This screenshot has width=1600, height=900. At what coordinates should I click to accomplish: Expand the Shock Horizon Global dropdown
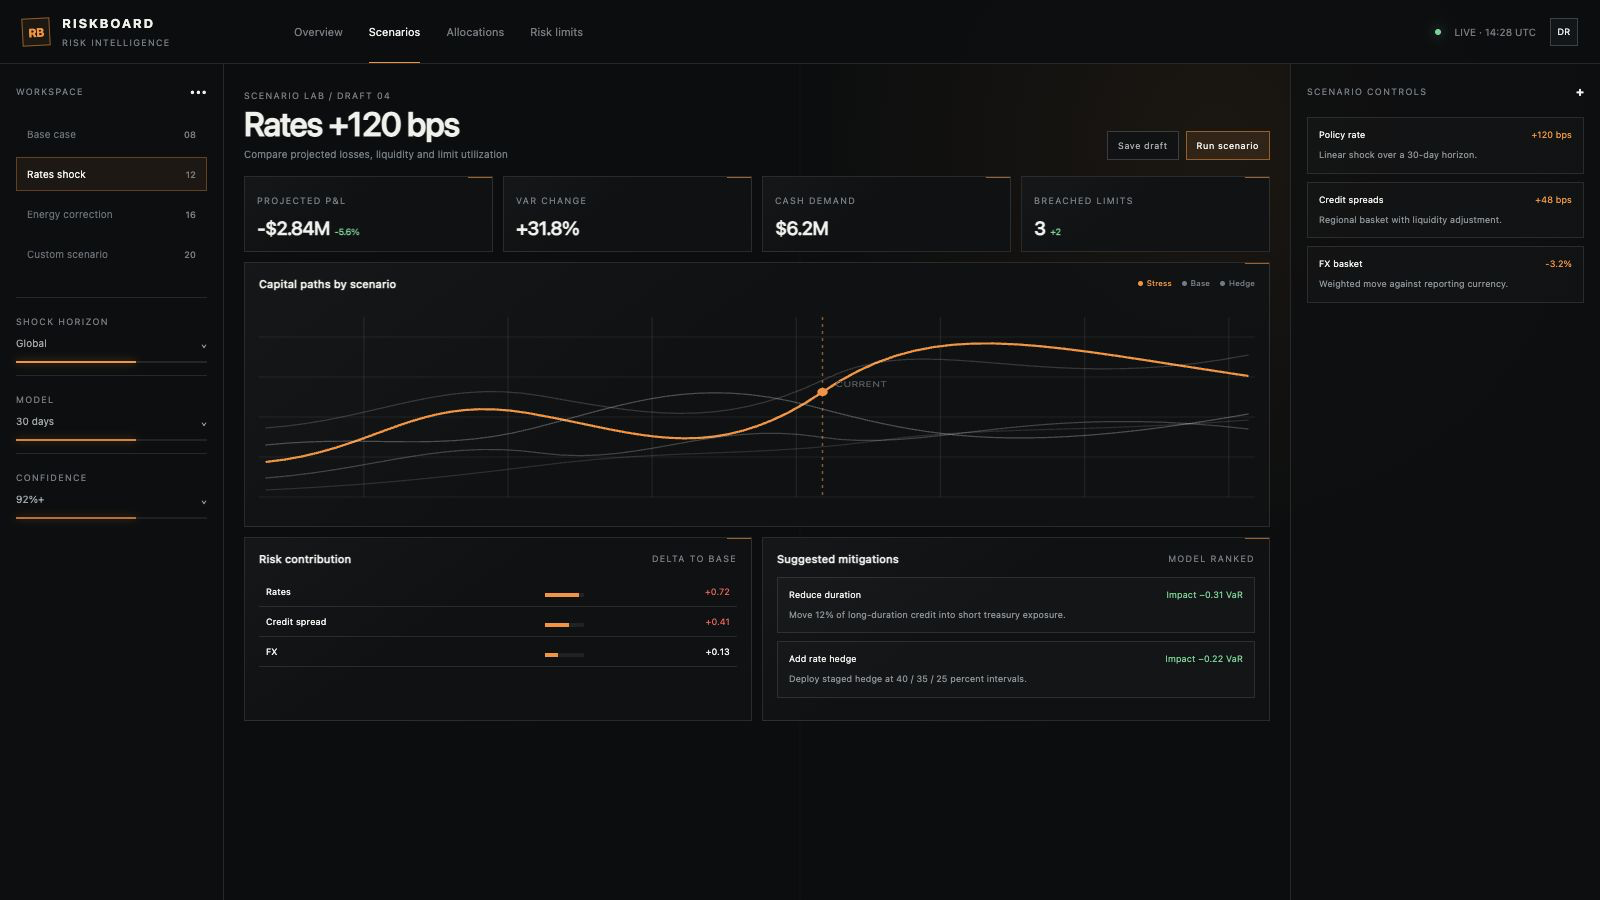point(111,344)
